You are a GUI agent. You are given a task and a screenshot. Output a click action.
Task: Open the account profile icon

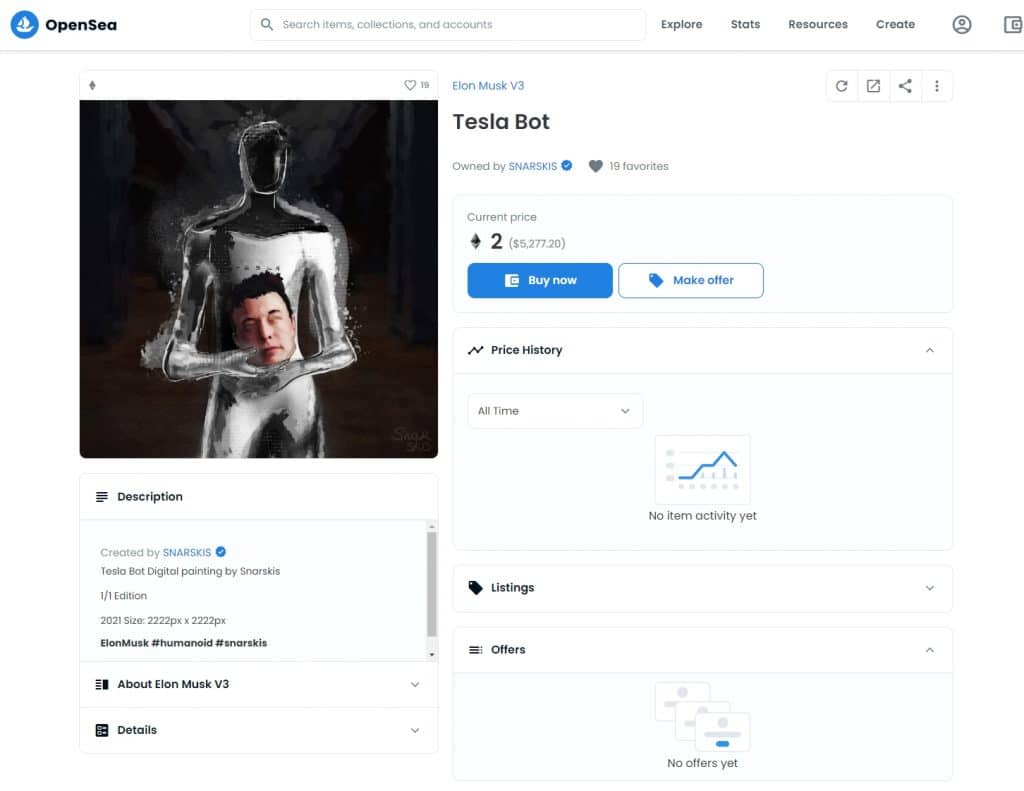coord(961,25)
